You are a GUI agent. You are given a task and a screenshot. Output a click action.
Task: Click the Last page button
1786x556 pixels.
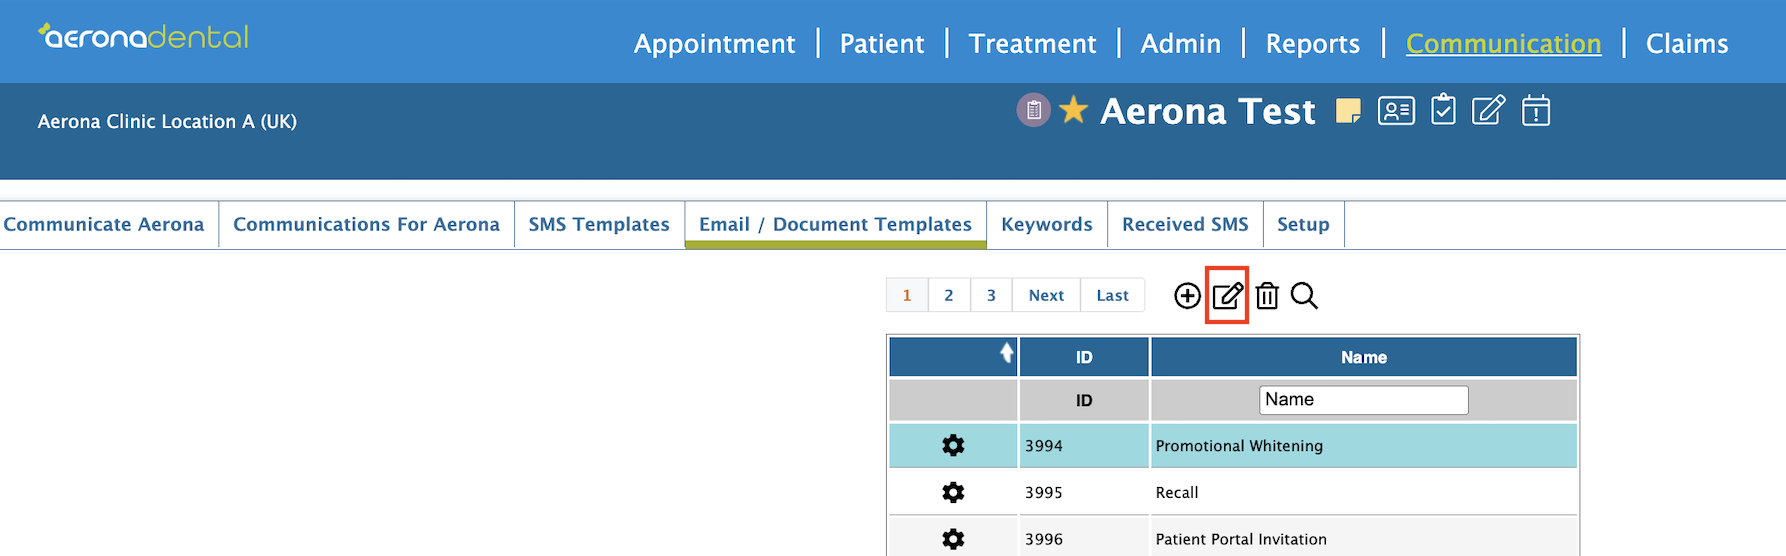pos(1112,295)
